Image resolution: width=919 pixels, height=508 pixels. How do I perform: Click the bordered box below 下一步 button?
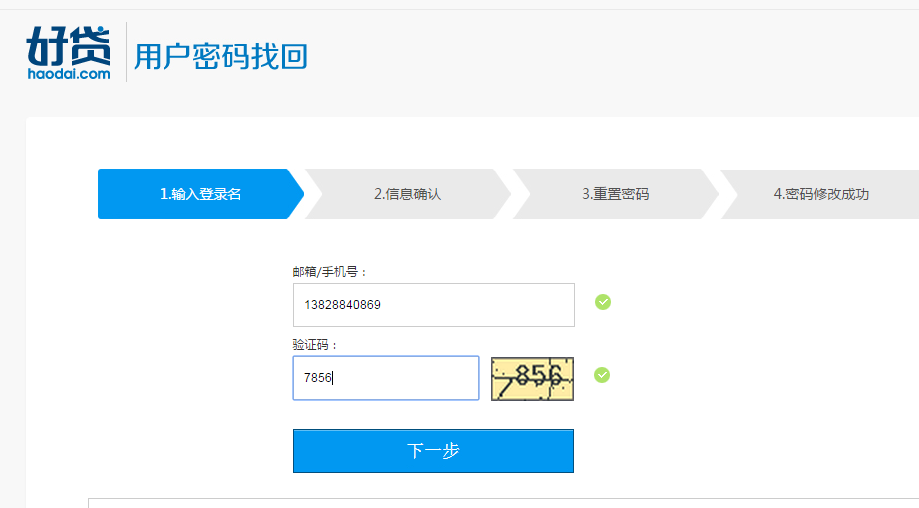tap(503, 503)
